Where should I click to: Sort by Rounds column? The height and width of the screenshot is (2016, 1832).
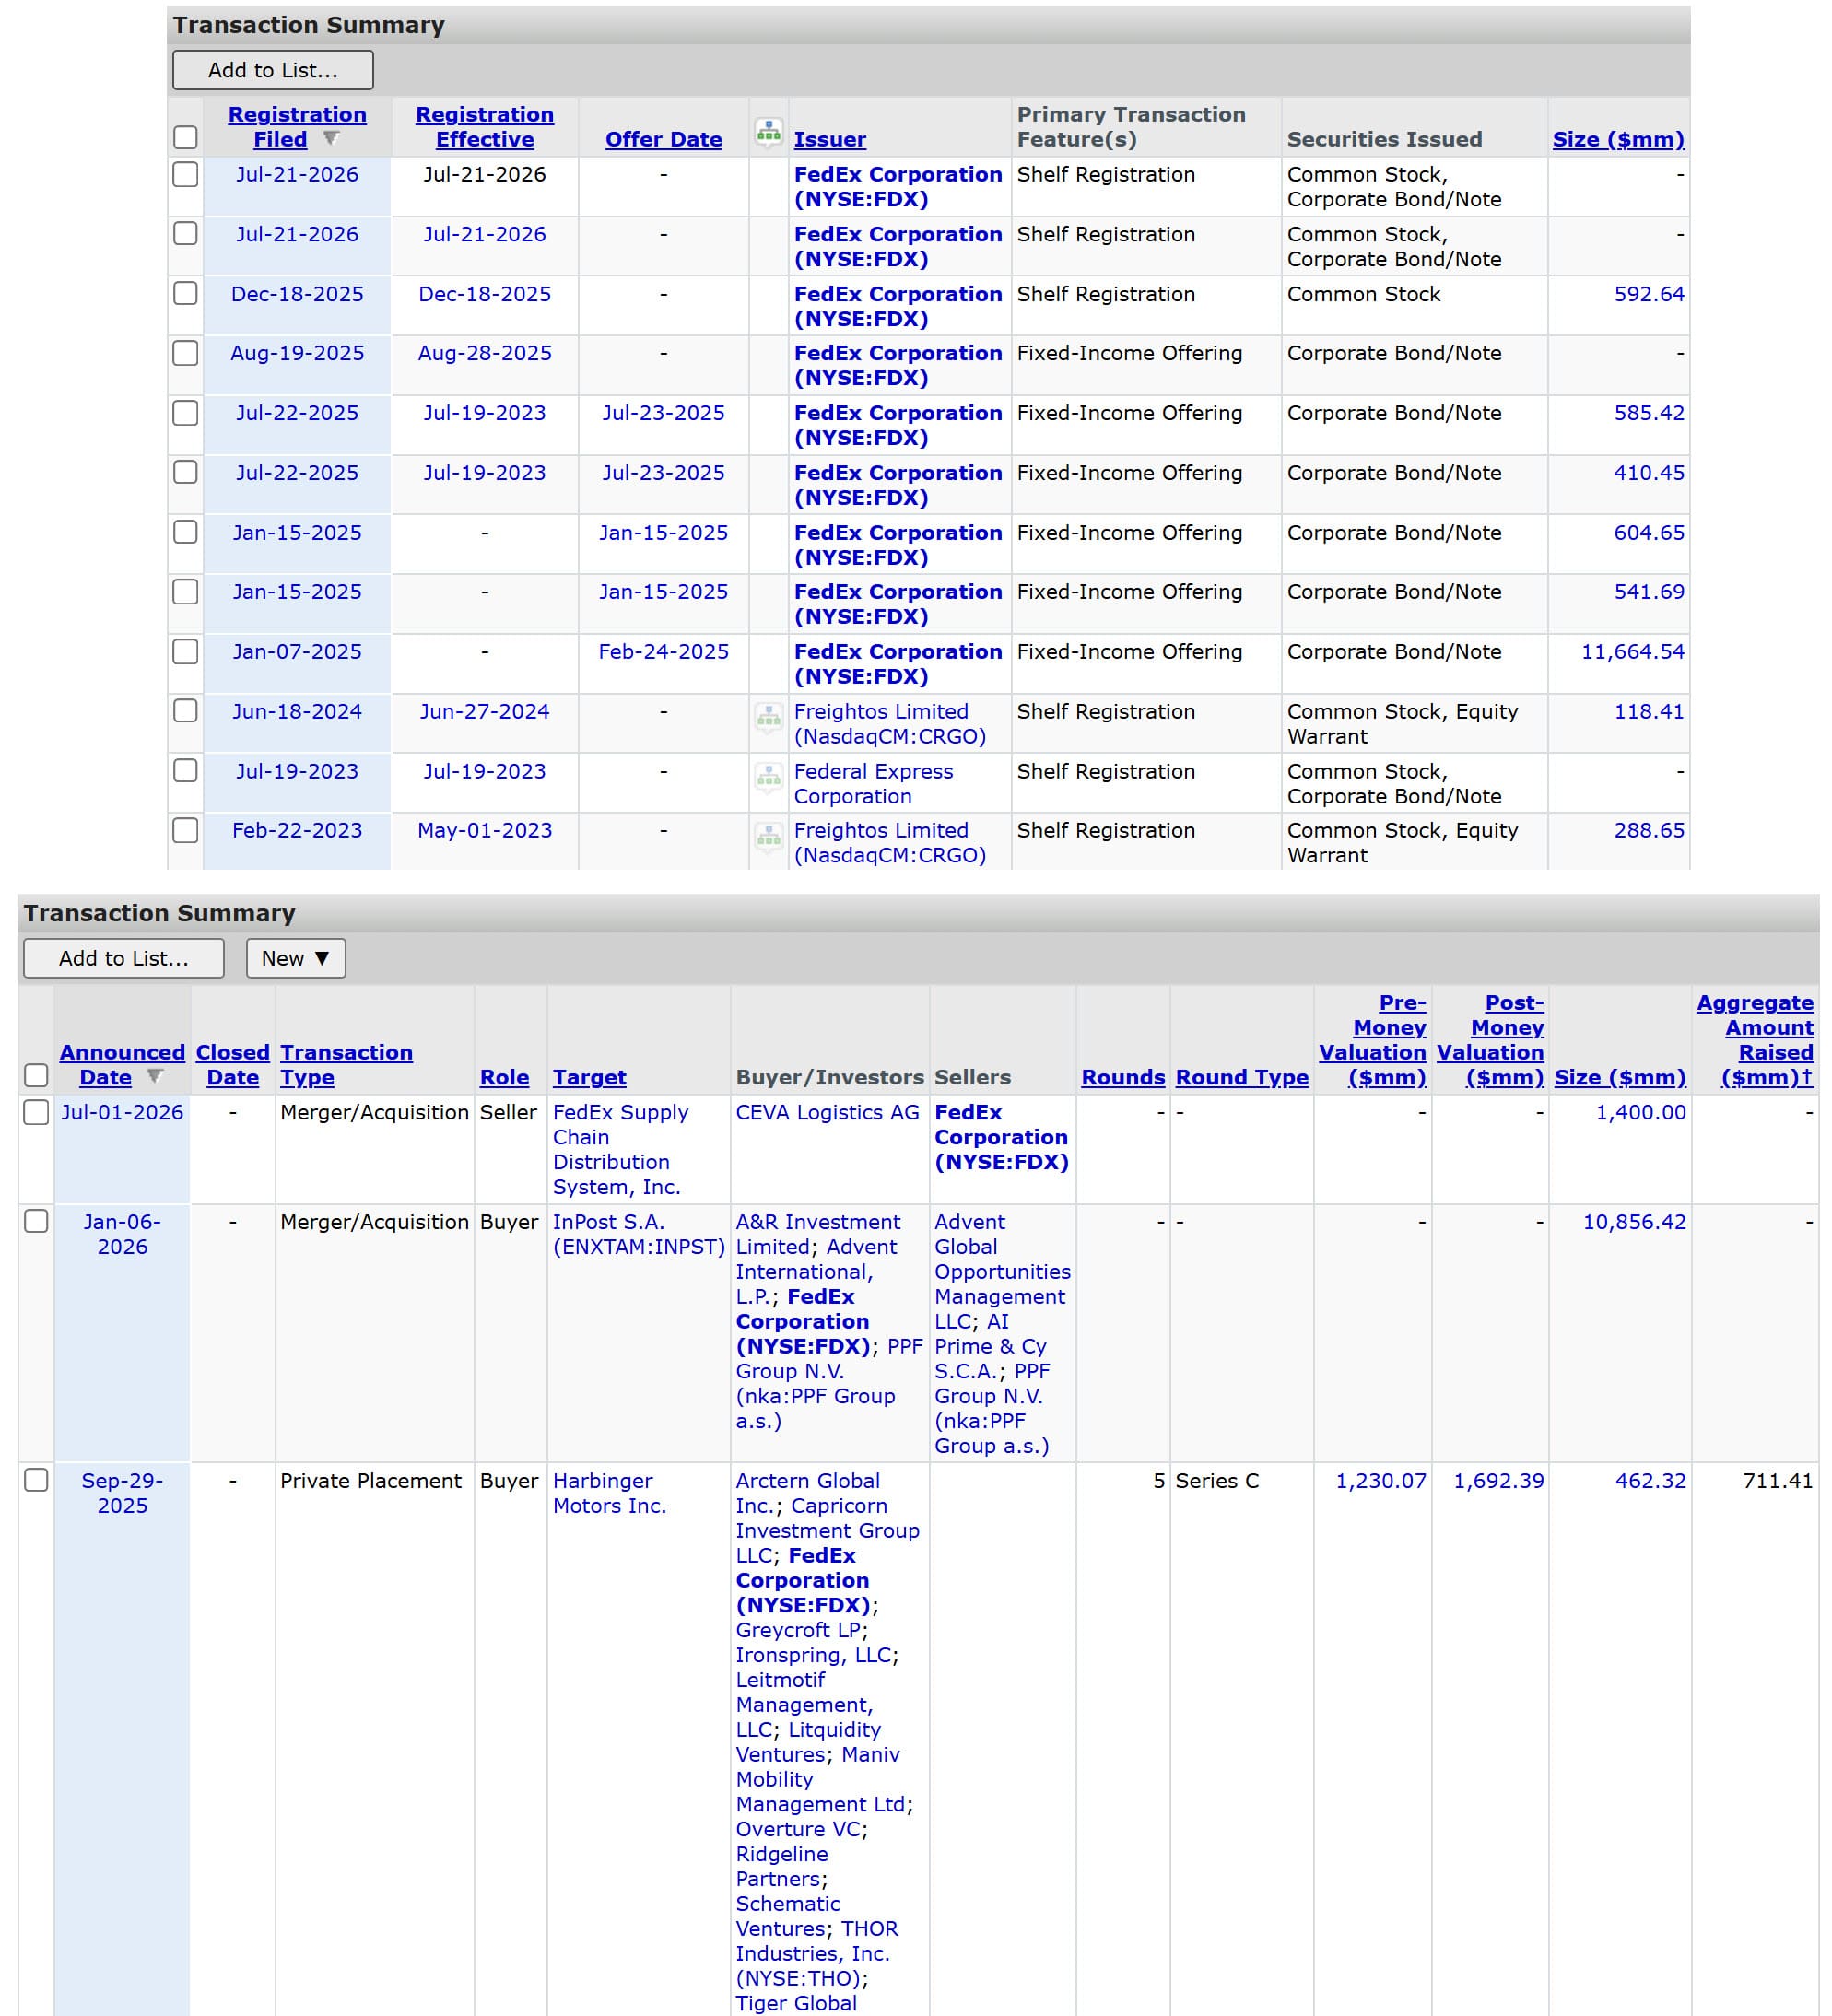coord(1123,1077)
